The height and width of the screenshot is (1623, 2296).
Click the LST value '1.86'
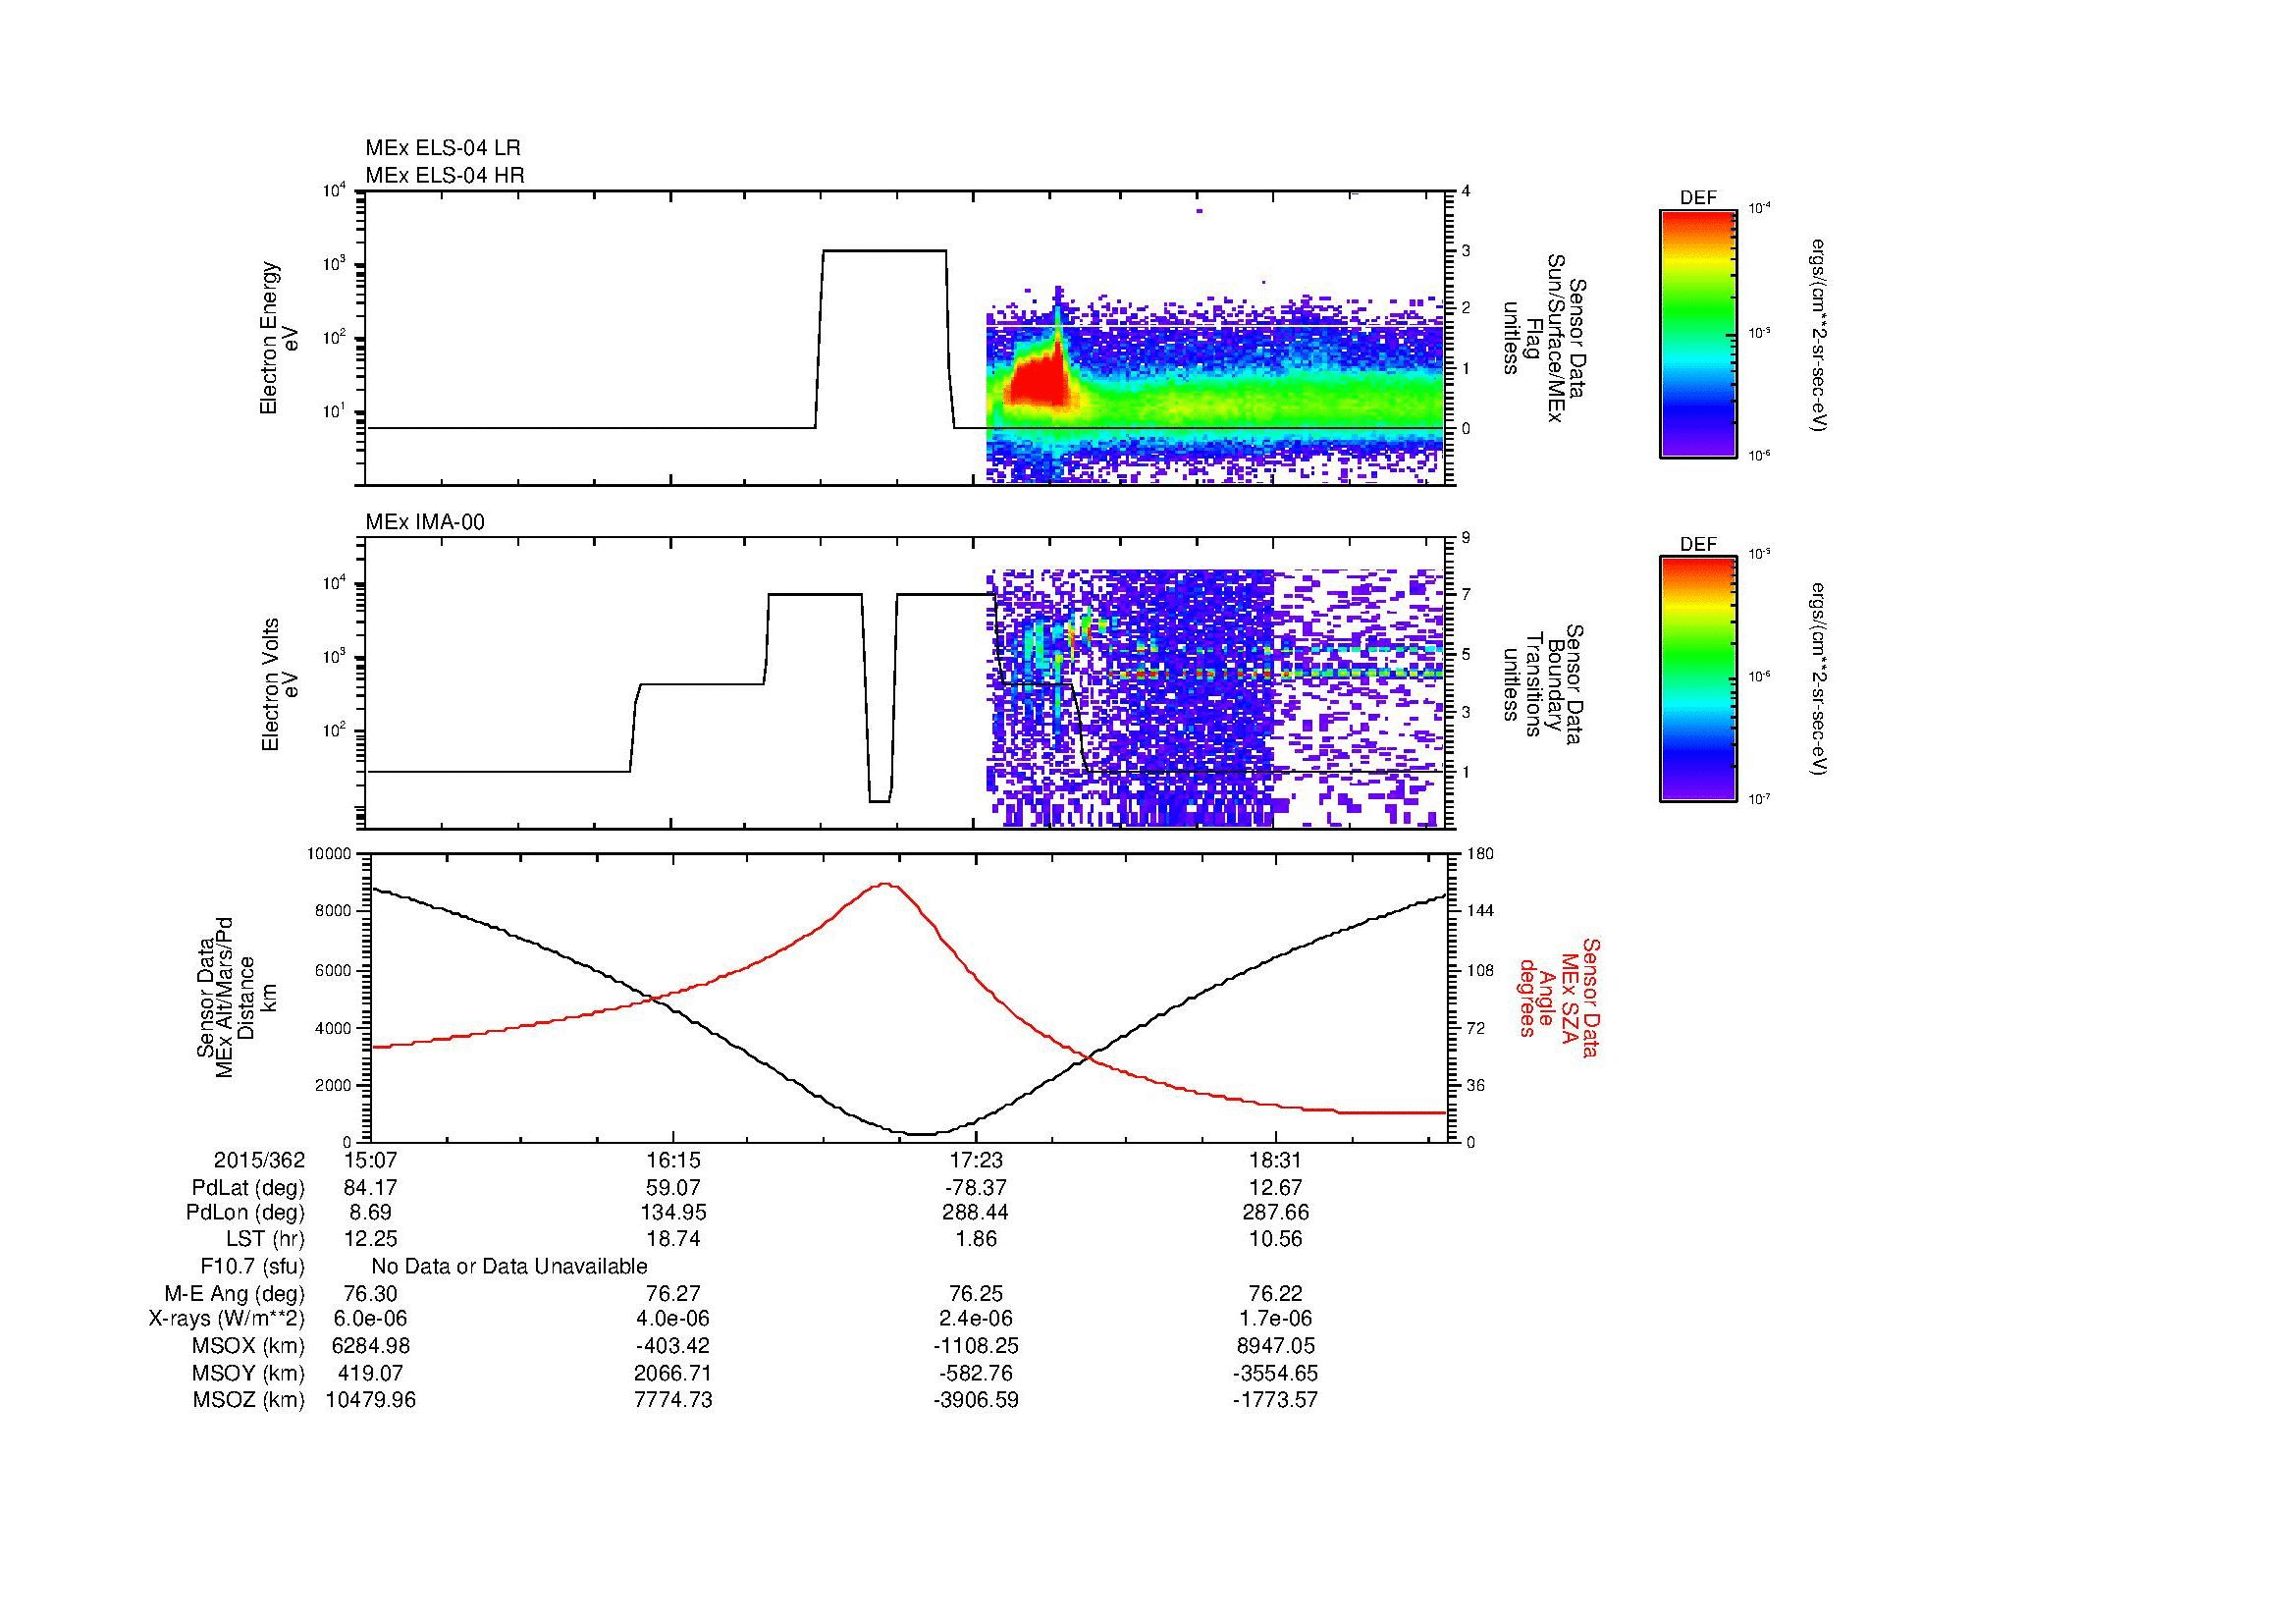pyautogui.click(x=975, y=1239)
